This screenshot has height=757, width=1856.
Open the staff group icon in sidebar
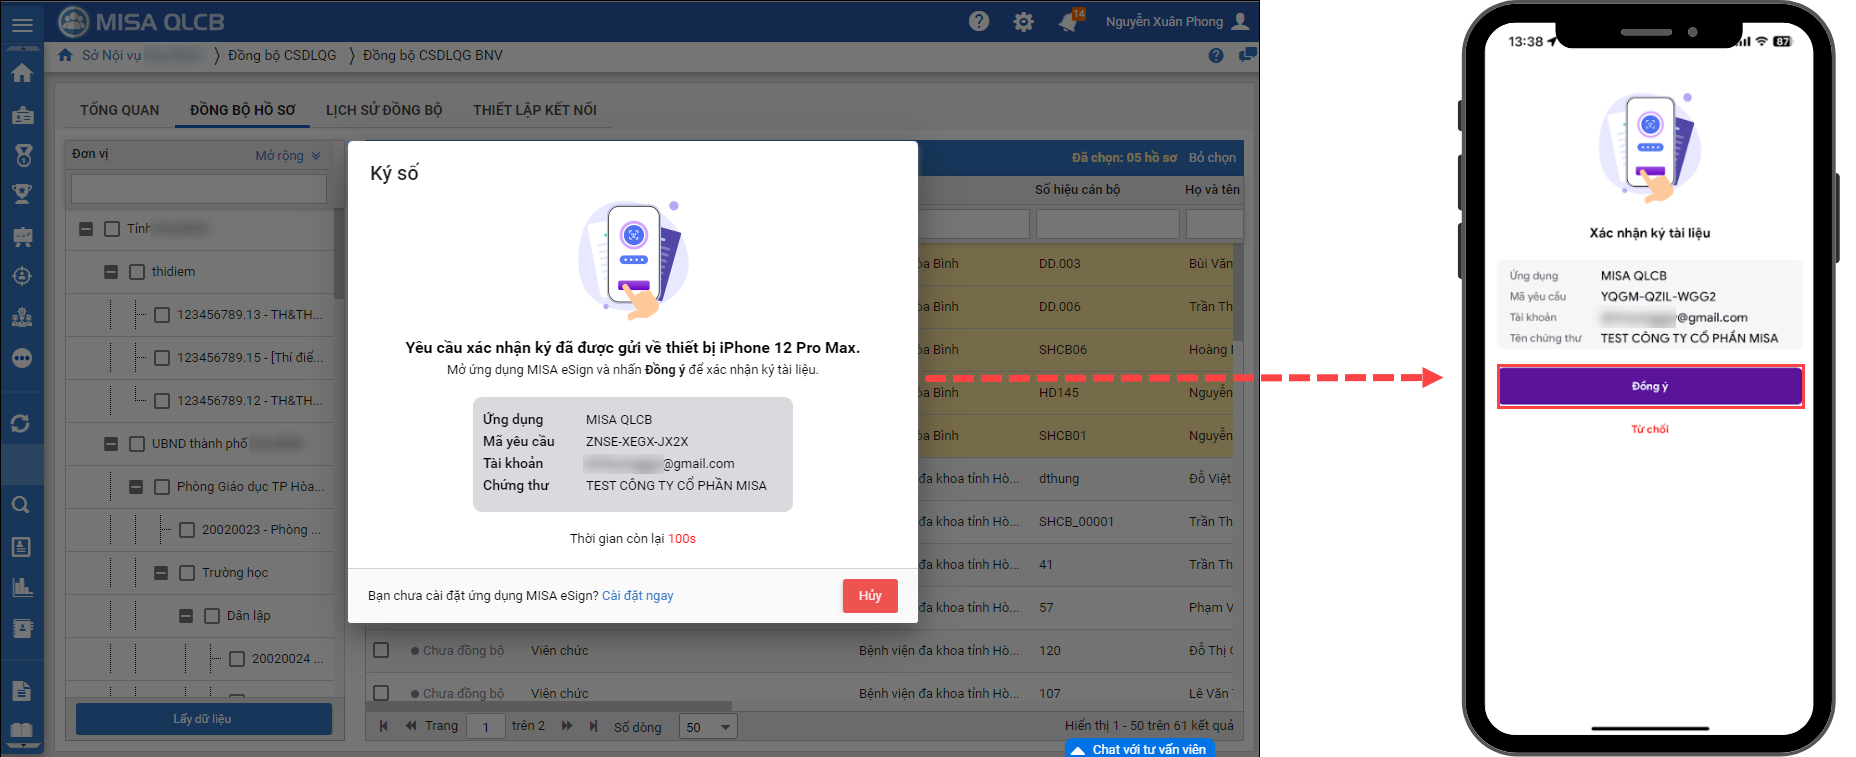pyautogui.click(x=22, y=317)
